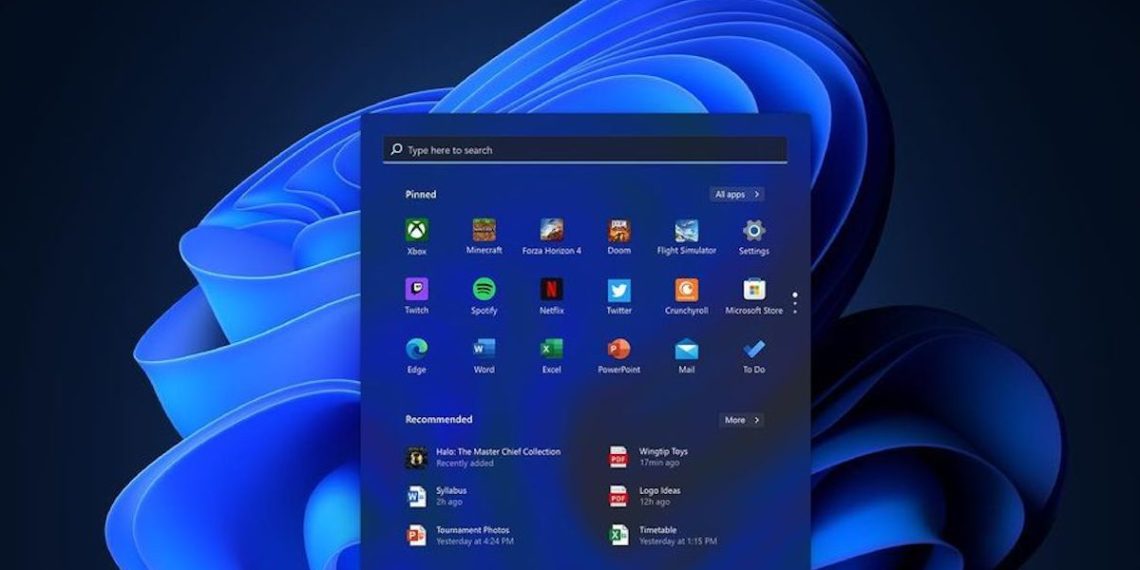The width and height of the screenshot is (1140, 570).
Task: Open Flight Simulator pinned icon
Action: pyautogui.click(x=686, y=230)
